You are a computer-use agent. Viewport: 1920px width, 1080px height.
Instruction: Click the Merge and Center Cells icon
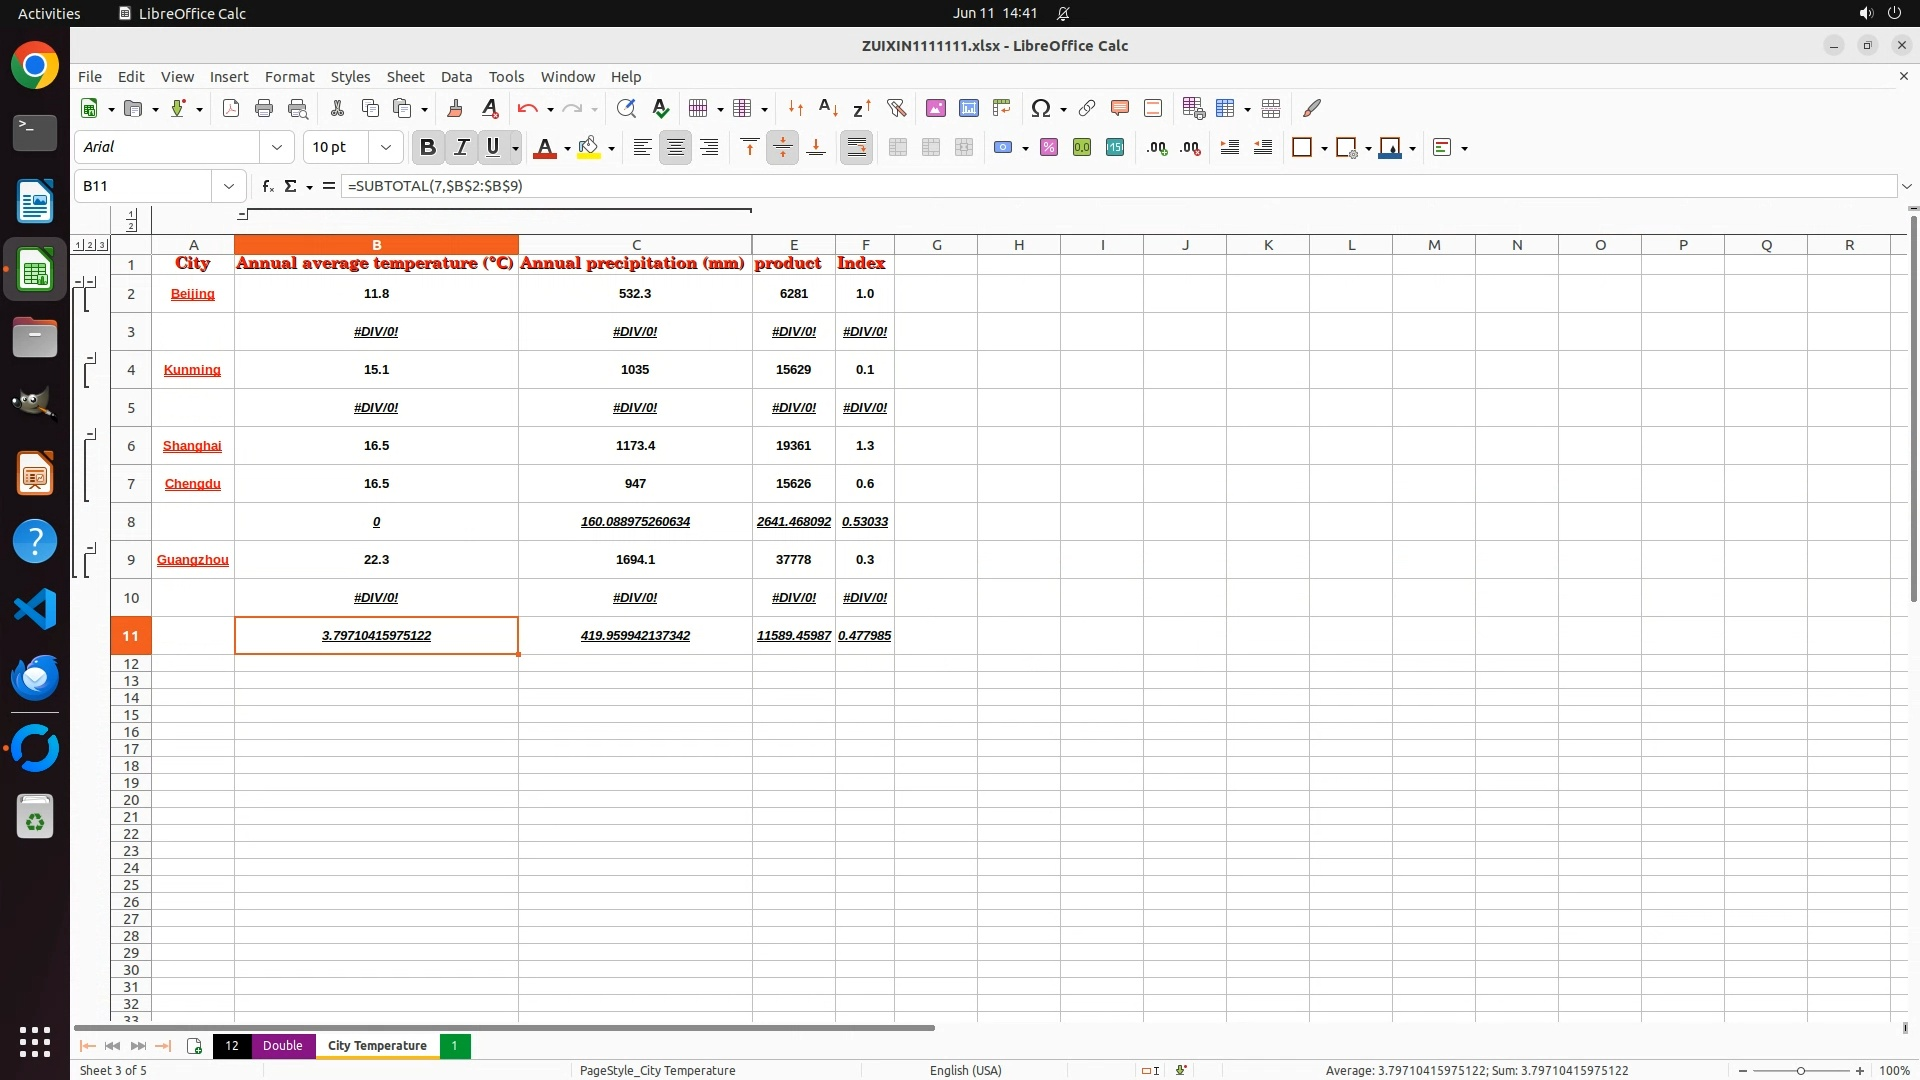click(898, 148)
